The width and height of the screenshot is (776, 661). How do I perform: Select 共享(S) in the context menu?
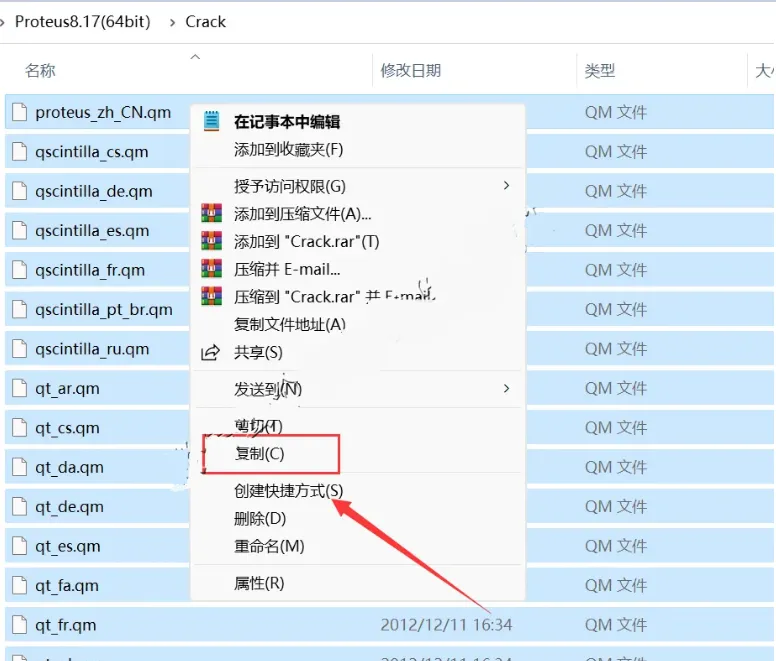[x=258, y=352]
